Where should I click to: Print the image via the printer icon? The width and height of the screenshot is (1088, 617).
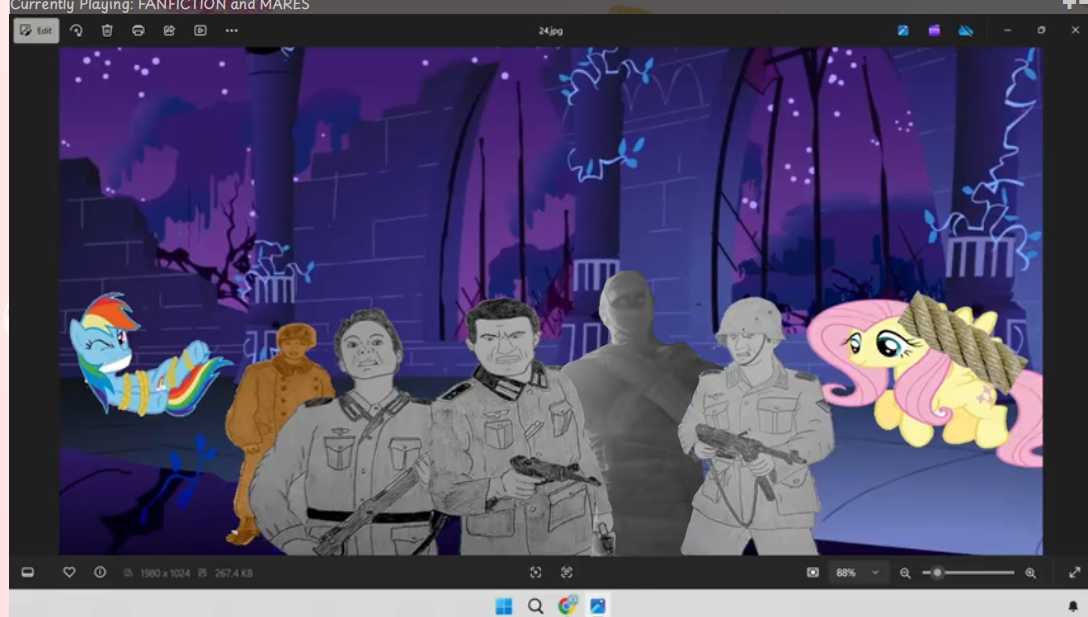point(138,31)
